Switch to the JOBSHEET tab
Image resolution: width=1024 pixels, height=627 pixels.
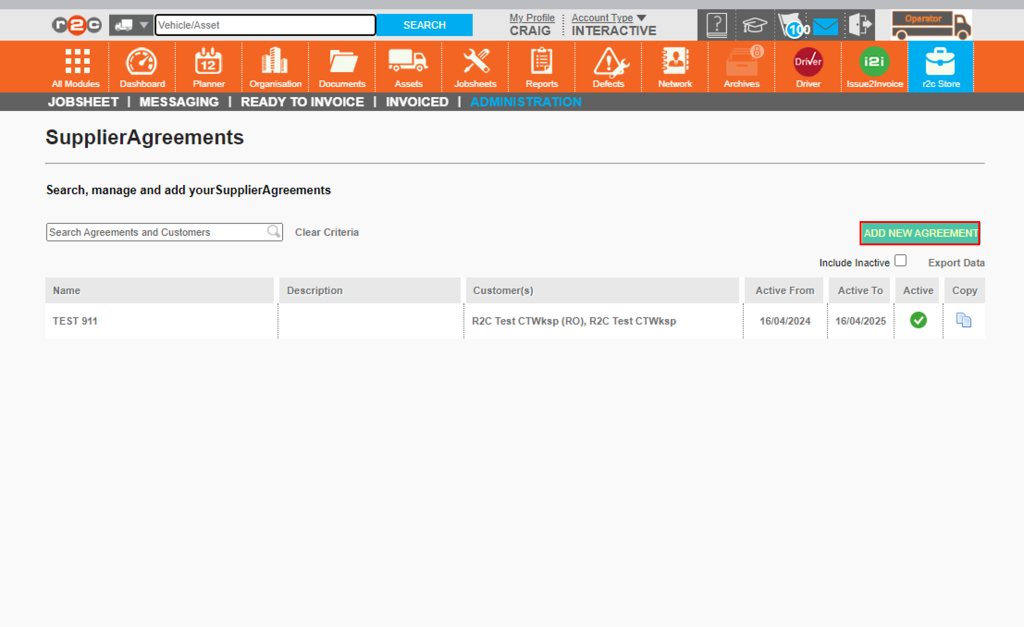pos(83,102)
